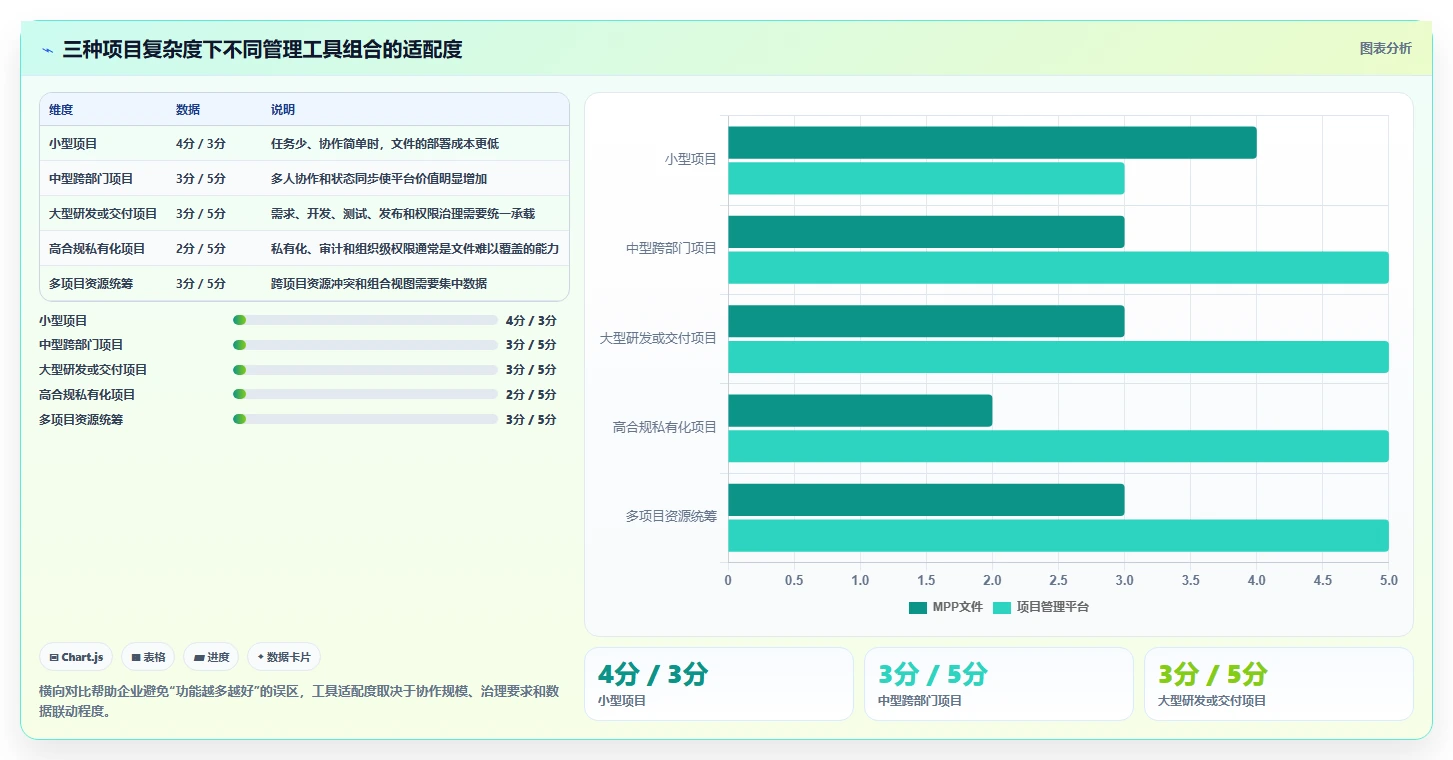This screenshot has width=1453, height=760.
Task: Click the 高合规私有化项目 chart axis label
Action: [665, 427]
